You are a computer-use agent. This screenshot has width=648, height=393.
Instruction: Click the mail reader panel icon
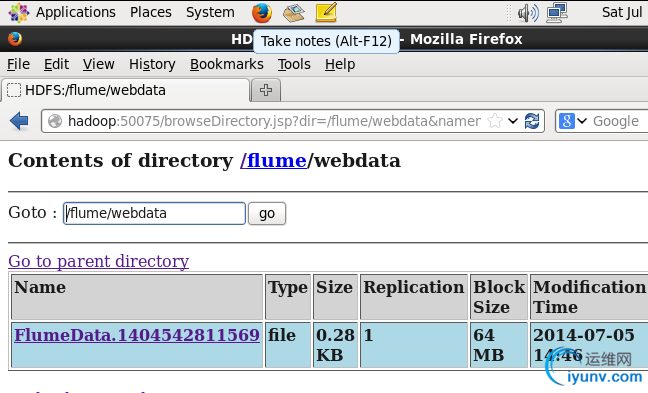294,12
